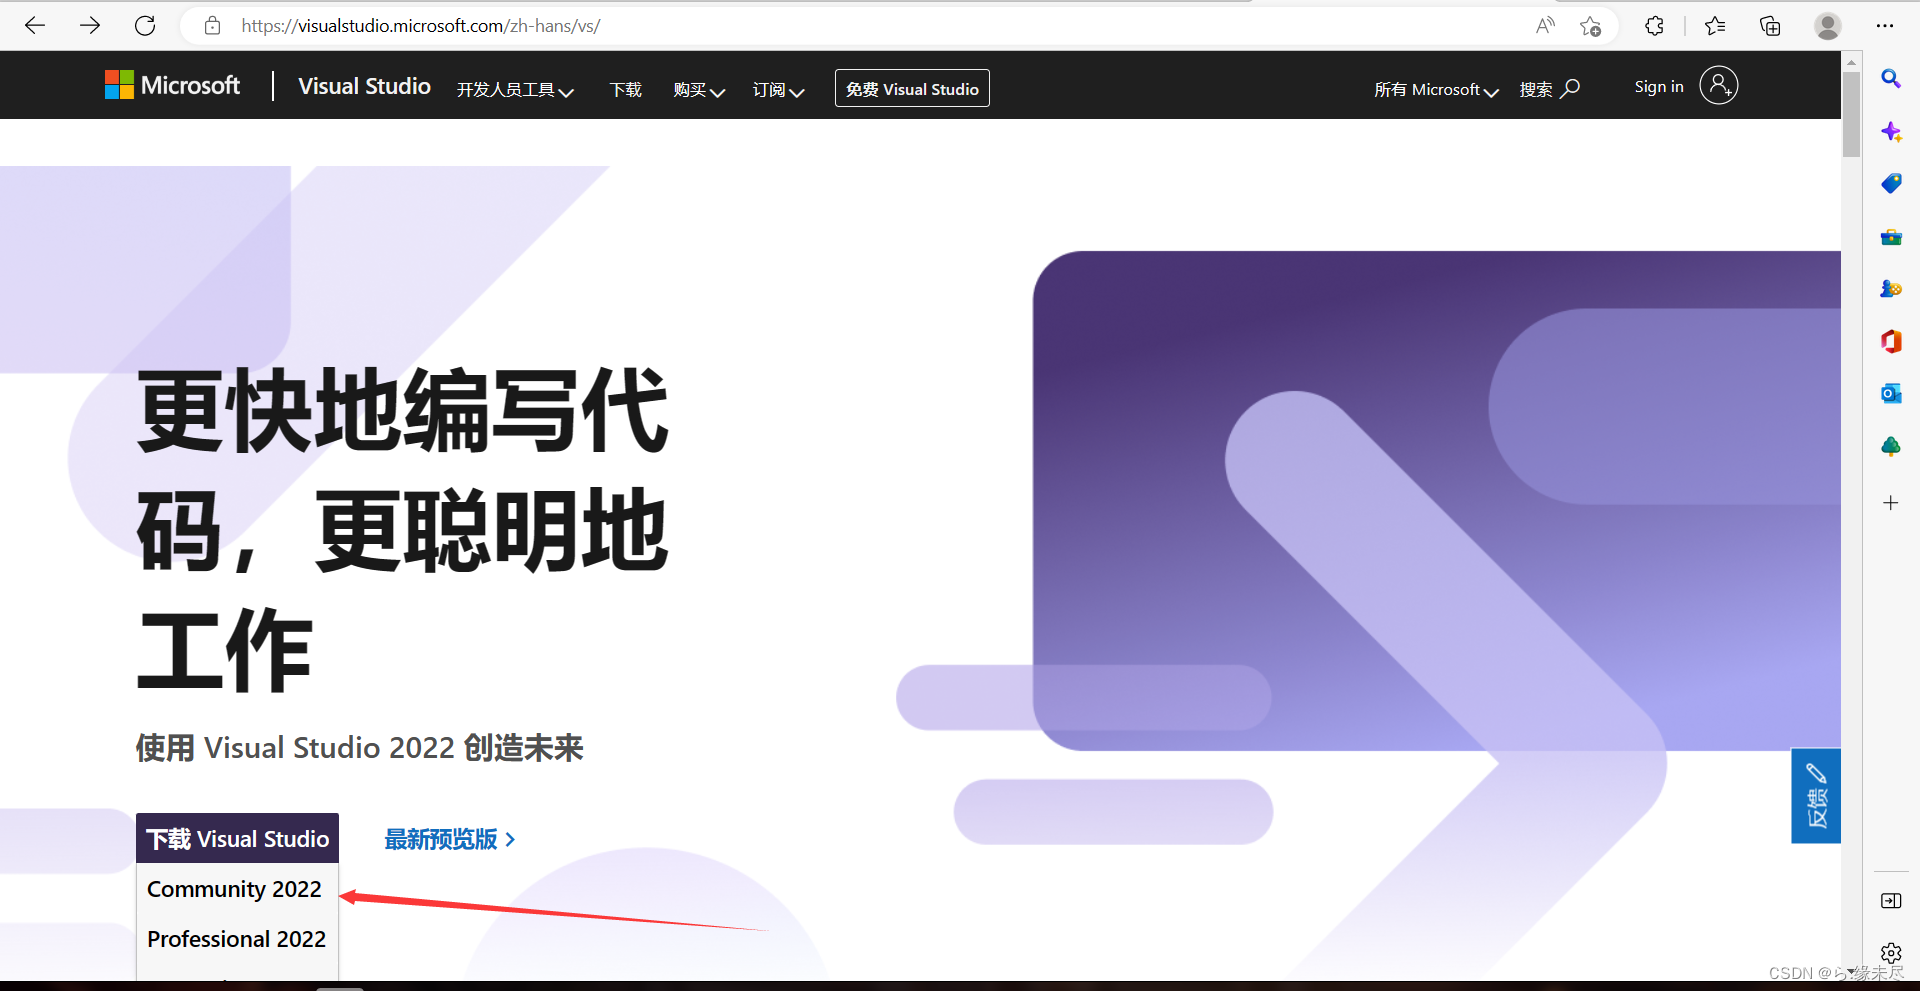Add this page to favorites
Viewport: 1920px width, 991px height.
pyautogui.click(x=1591, y=26)
